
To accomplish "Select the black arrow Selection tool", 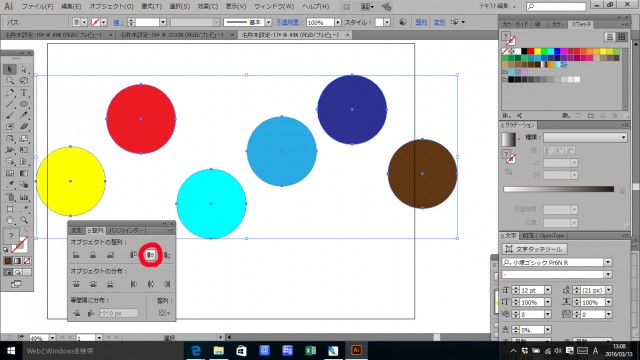I will tap(10, 69).
